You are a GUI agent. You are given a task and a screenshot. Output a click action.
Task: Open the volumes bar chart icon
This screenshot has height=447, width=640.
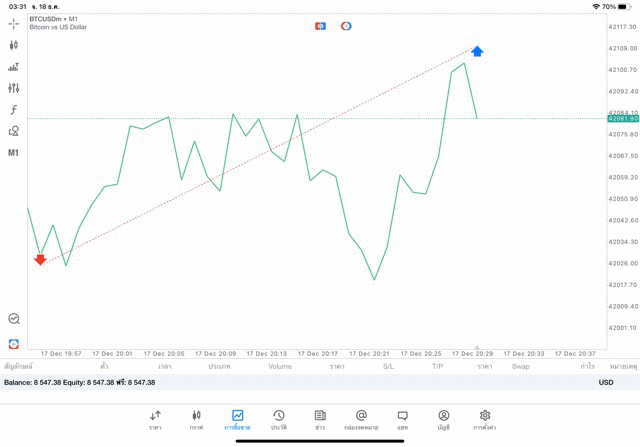14,67
